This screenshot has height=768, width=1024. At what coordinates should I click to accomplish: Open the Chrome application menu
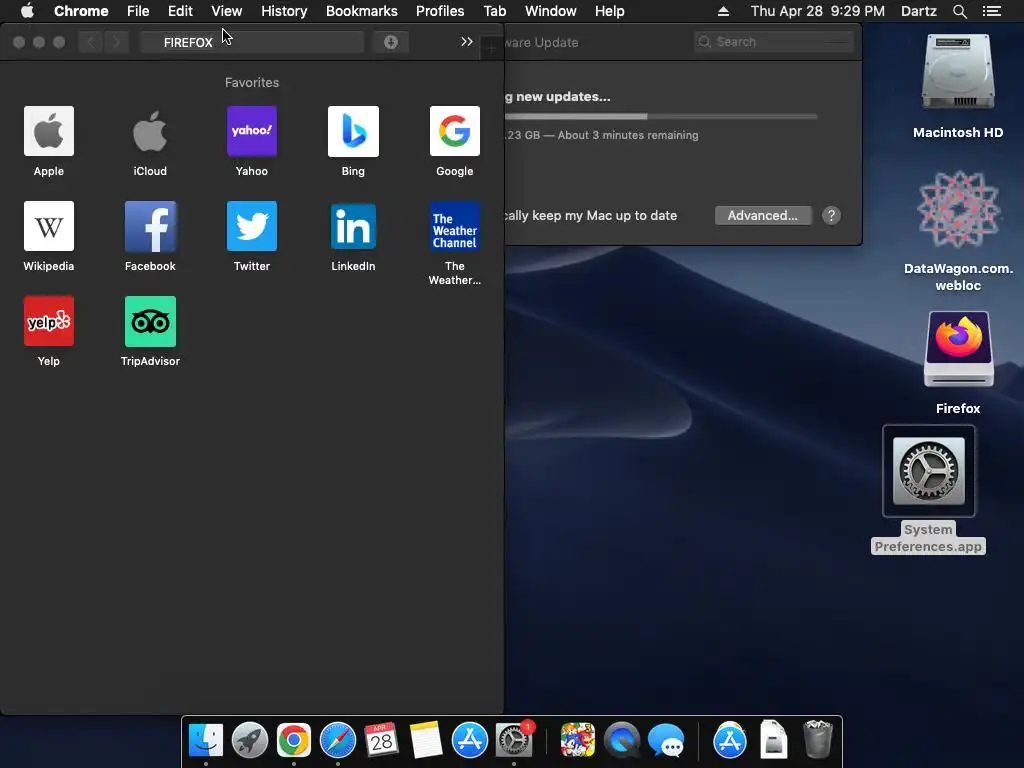(81, 11)
